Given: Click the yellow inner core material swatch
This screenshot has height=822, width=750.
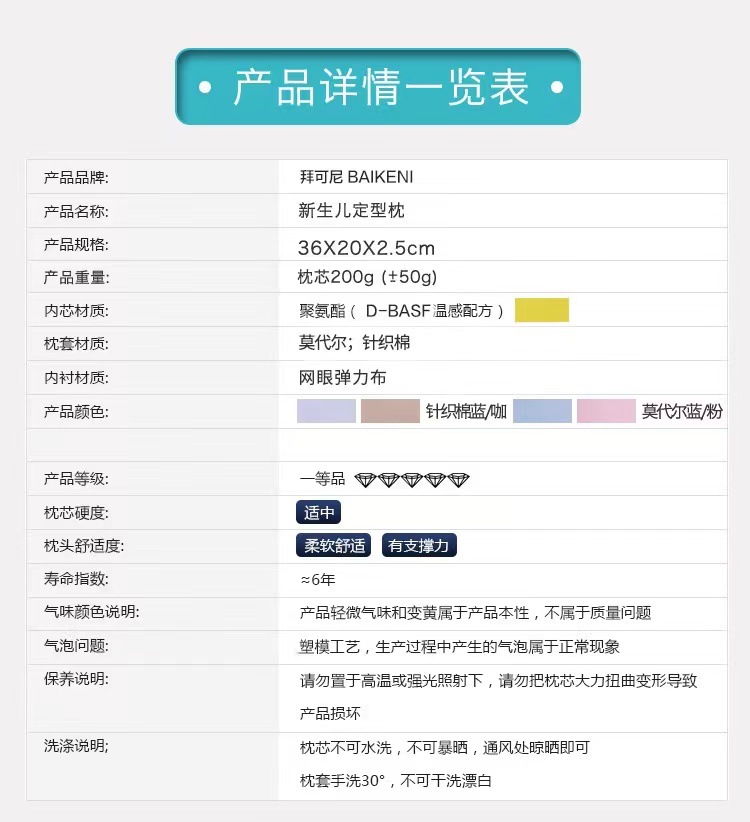Looking at the screenshot, I should click(x=541, y=310).
